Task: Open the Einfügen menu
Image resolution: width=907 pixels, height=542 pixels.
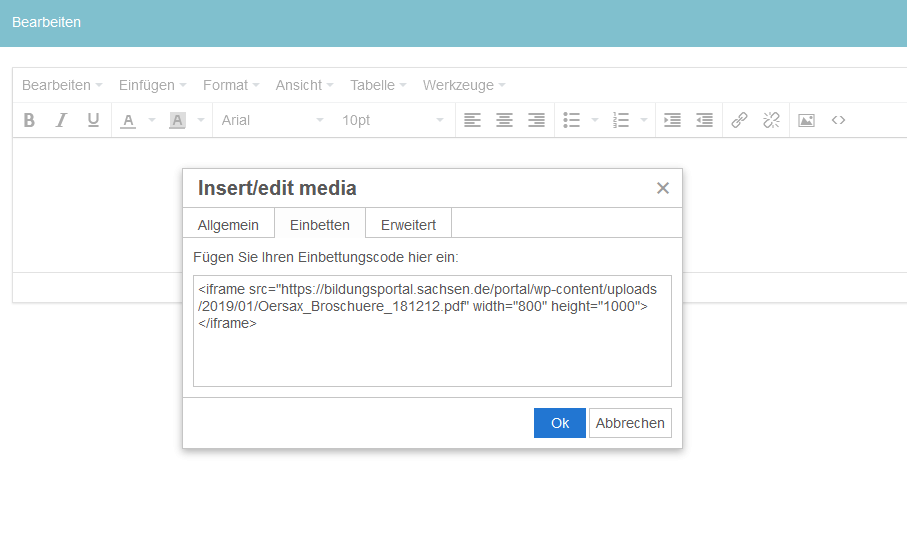Action: [146, 85]
